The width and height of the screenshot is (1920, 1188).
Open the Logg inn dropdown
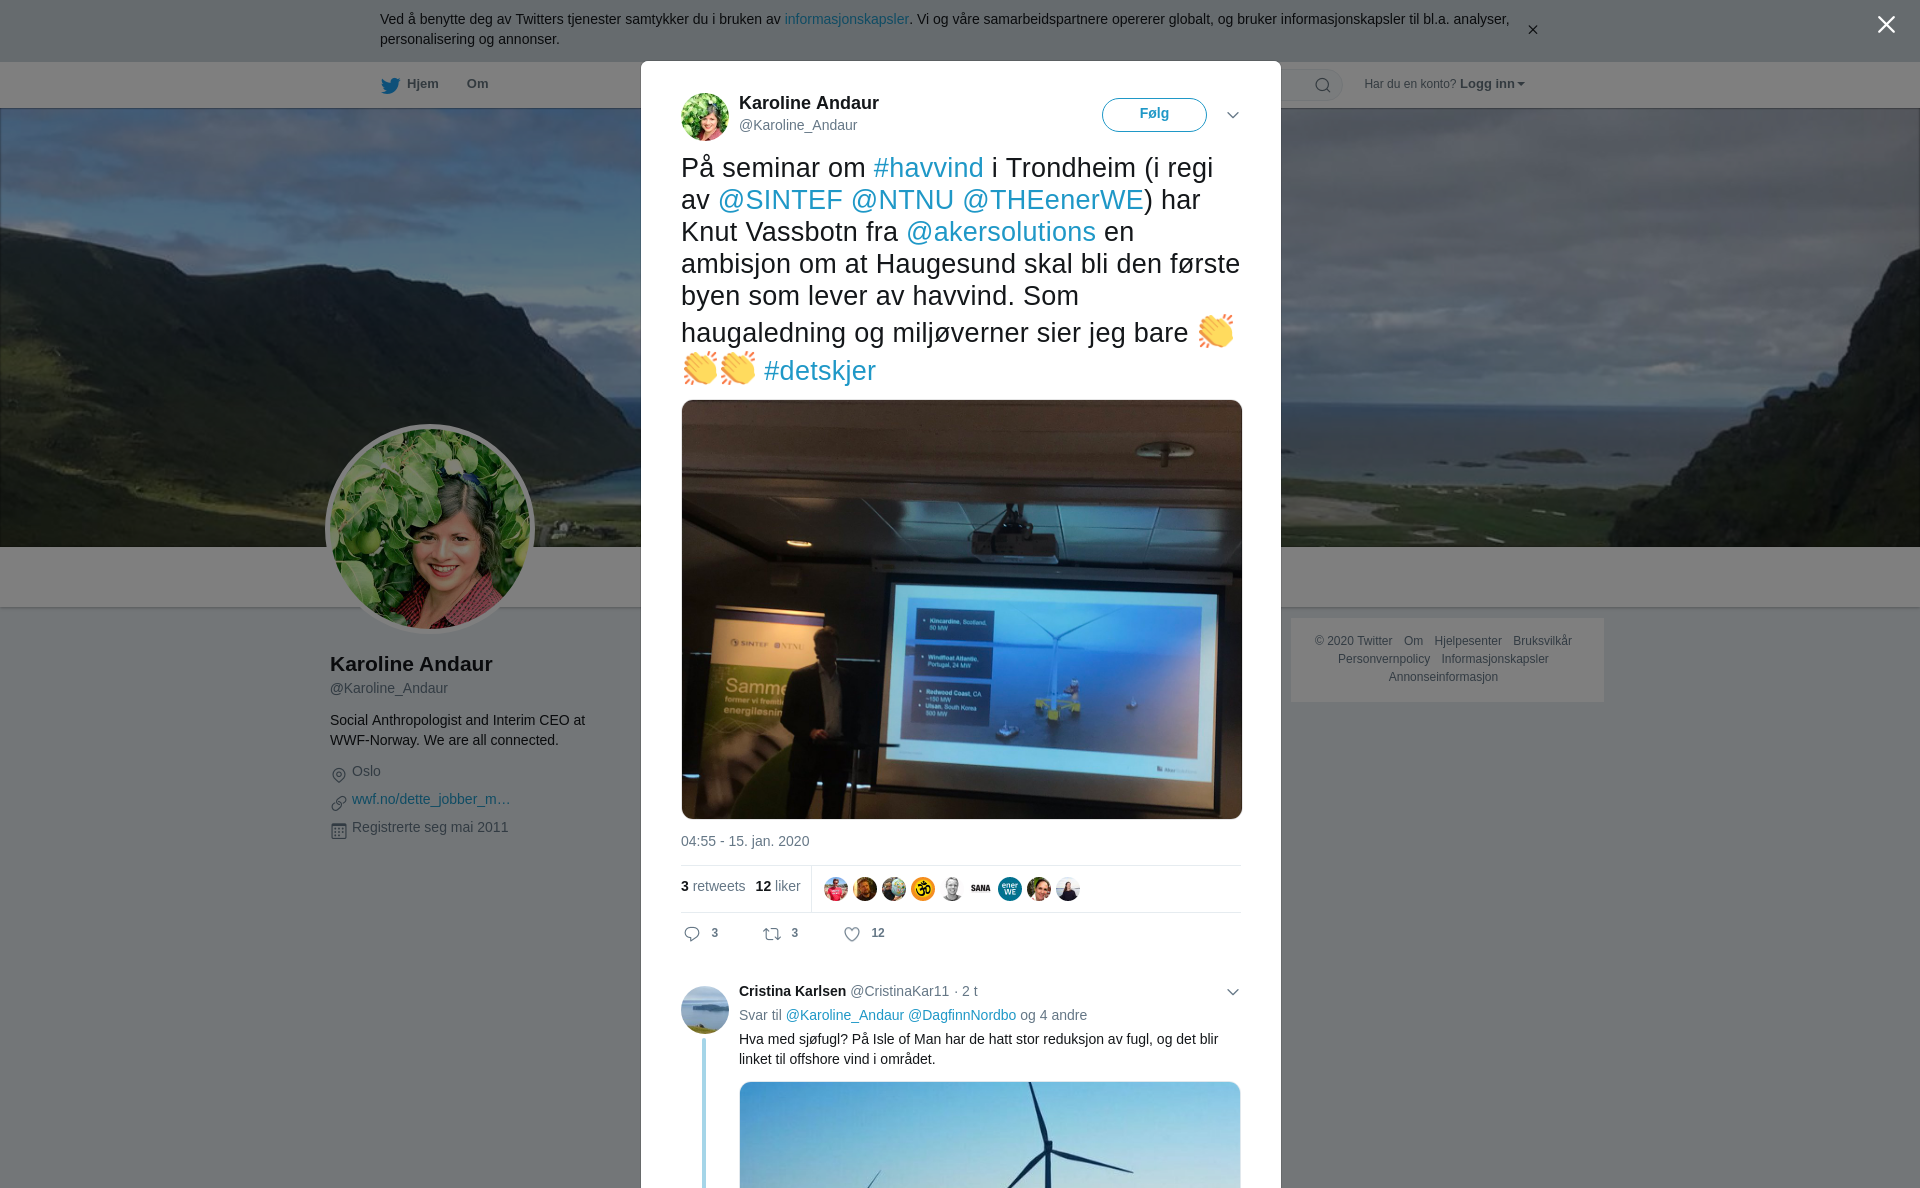click(x=1492, y=84)
